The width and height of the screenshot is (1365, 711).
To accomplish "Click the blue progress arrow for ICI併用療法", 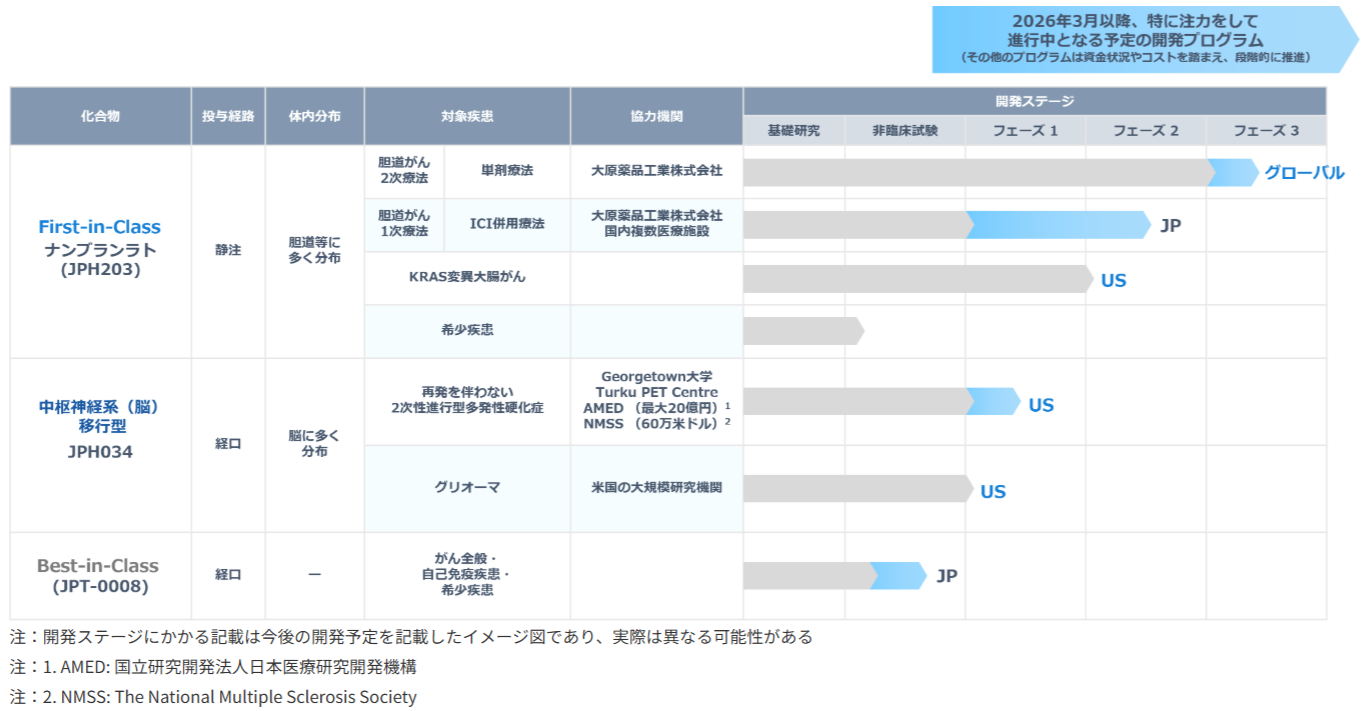I will [x=1058, y=225].
